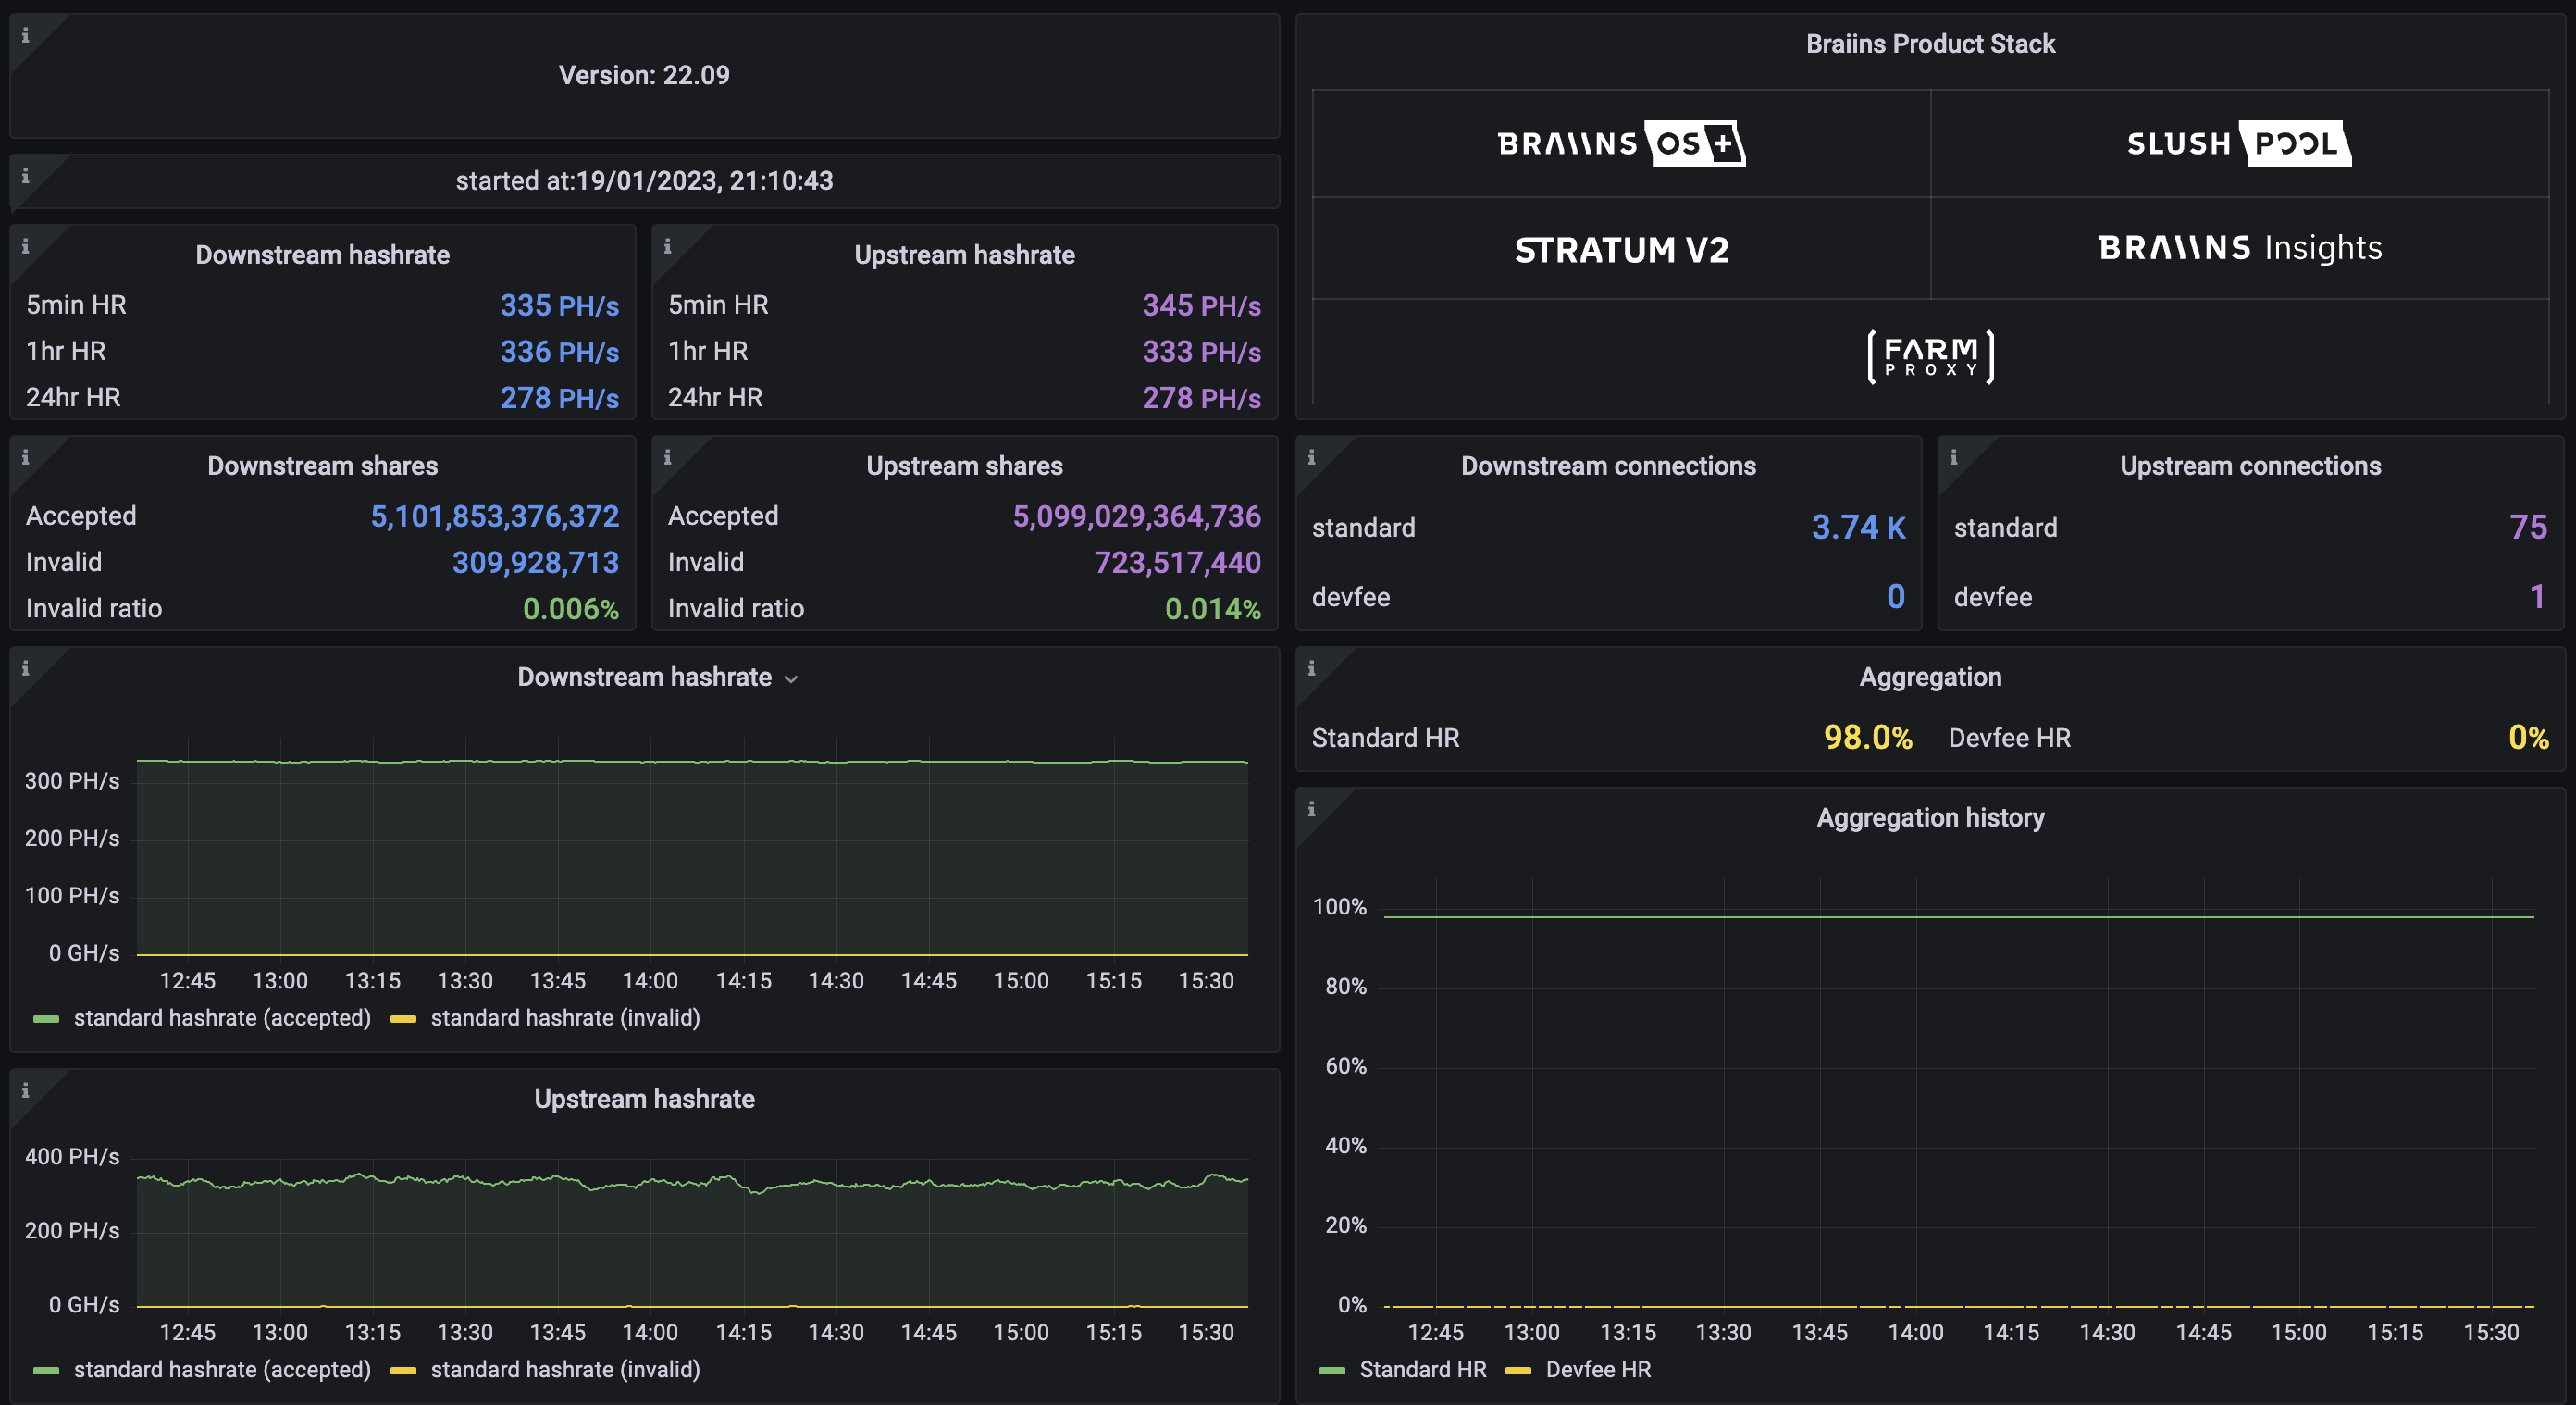The width and height of the screenshot is (2576, 1405).
Task: Click the Version panel info icon
Action: 25,35
